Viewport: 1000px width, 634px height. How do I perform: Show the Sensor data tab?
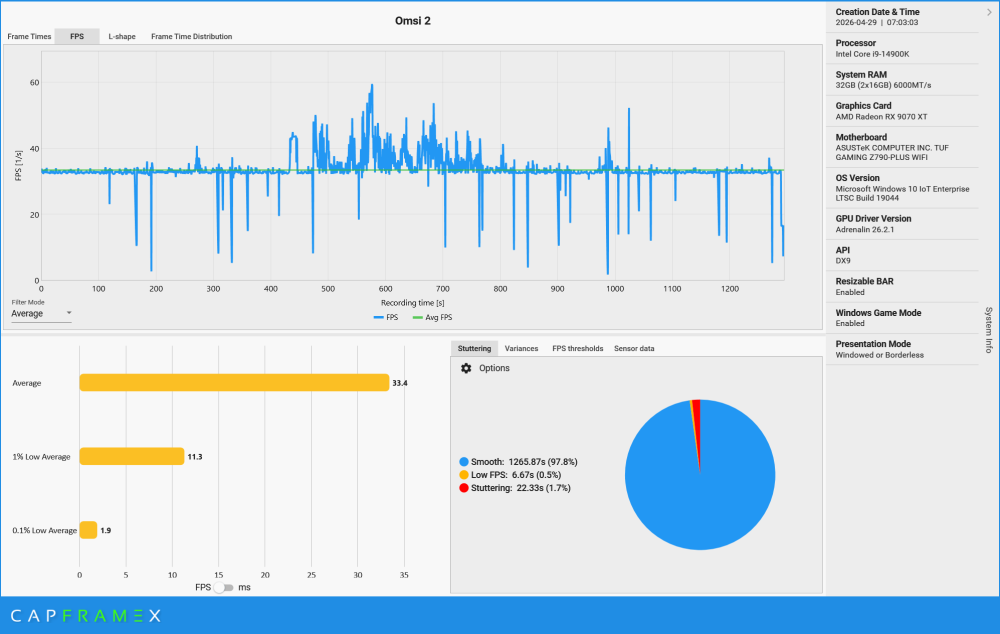[x=634, y=348]
